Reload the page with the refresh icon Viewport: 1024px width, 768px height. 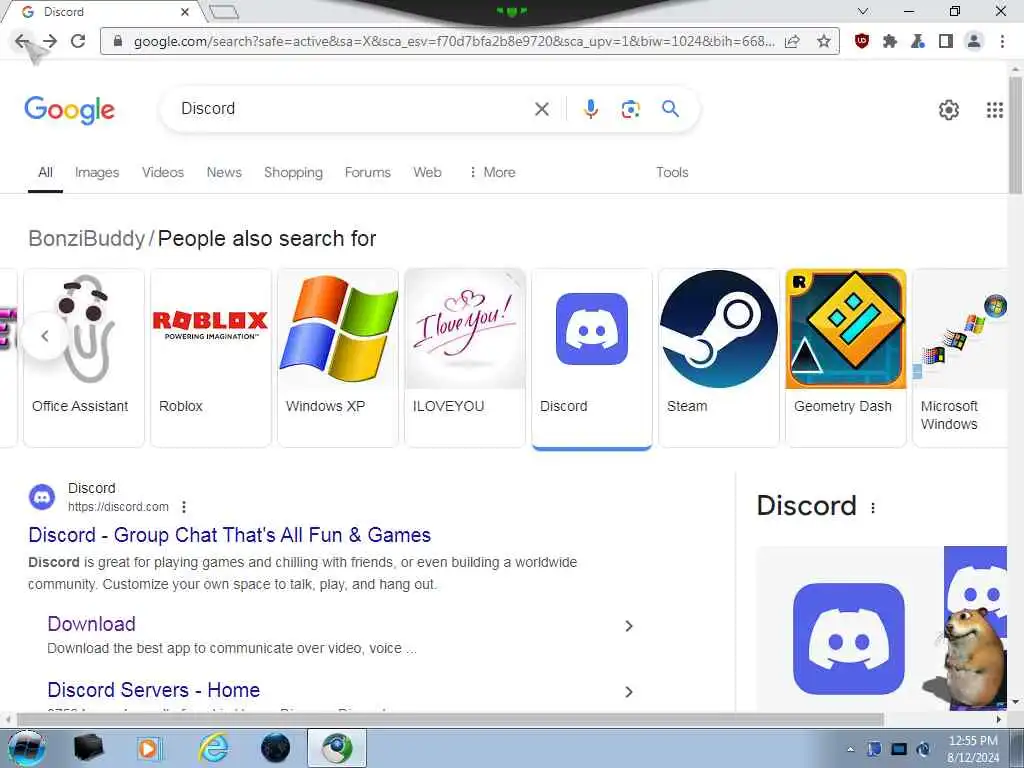click(78, 41)
